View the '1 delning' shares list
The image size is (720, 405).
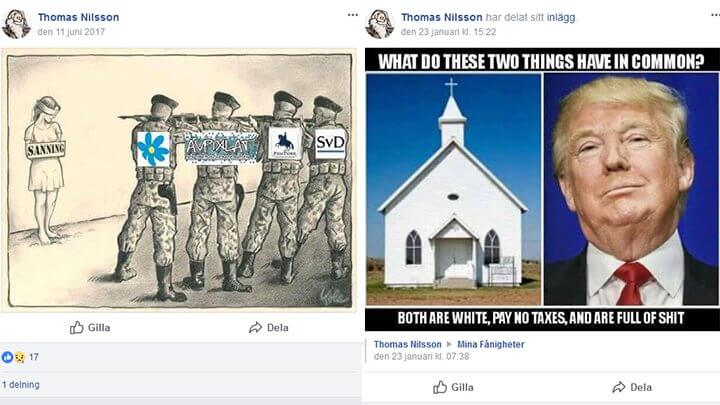21,384
